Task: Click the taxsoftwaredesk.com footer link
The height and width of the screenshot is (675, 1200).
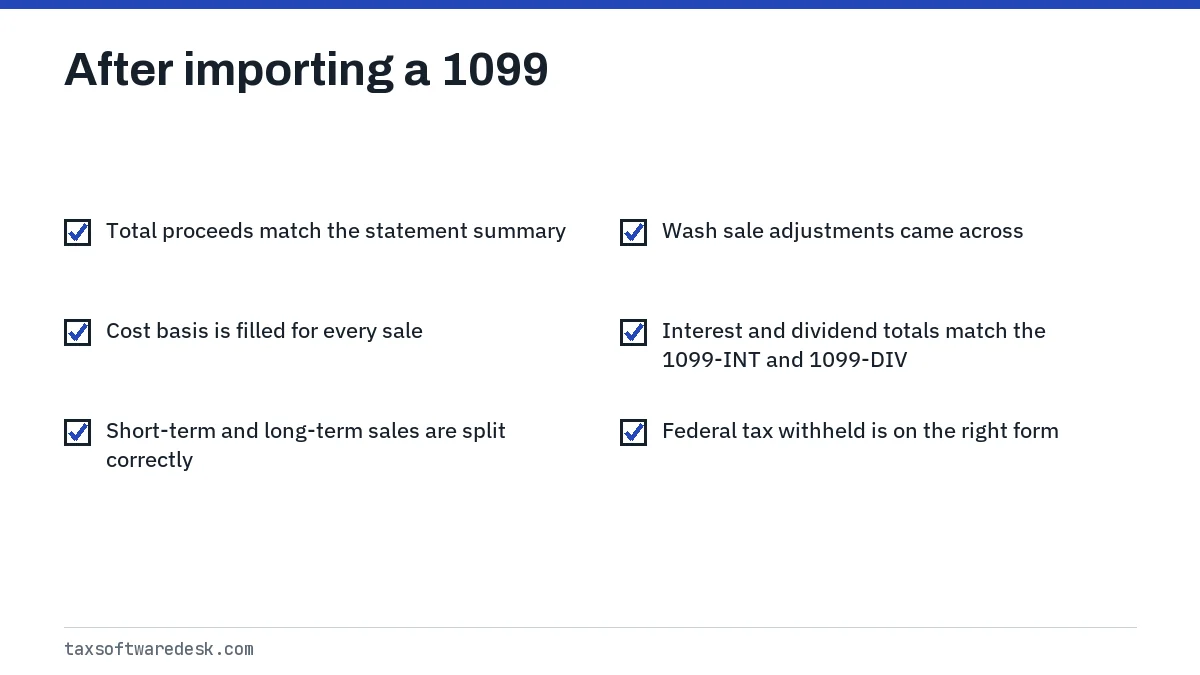Action: [x=159, y=649]
